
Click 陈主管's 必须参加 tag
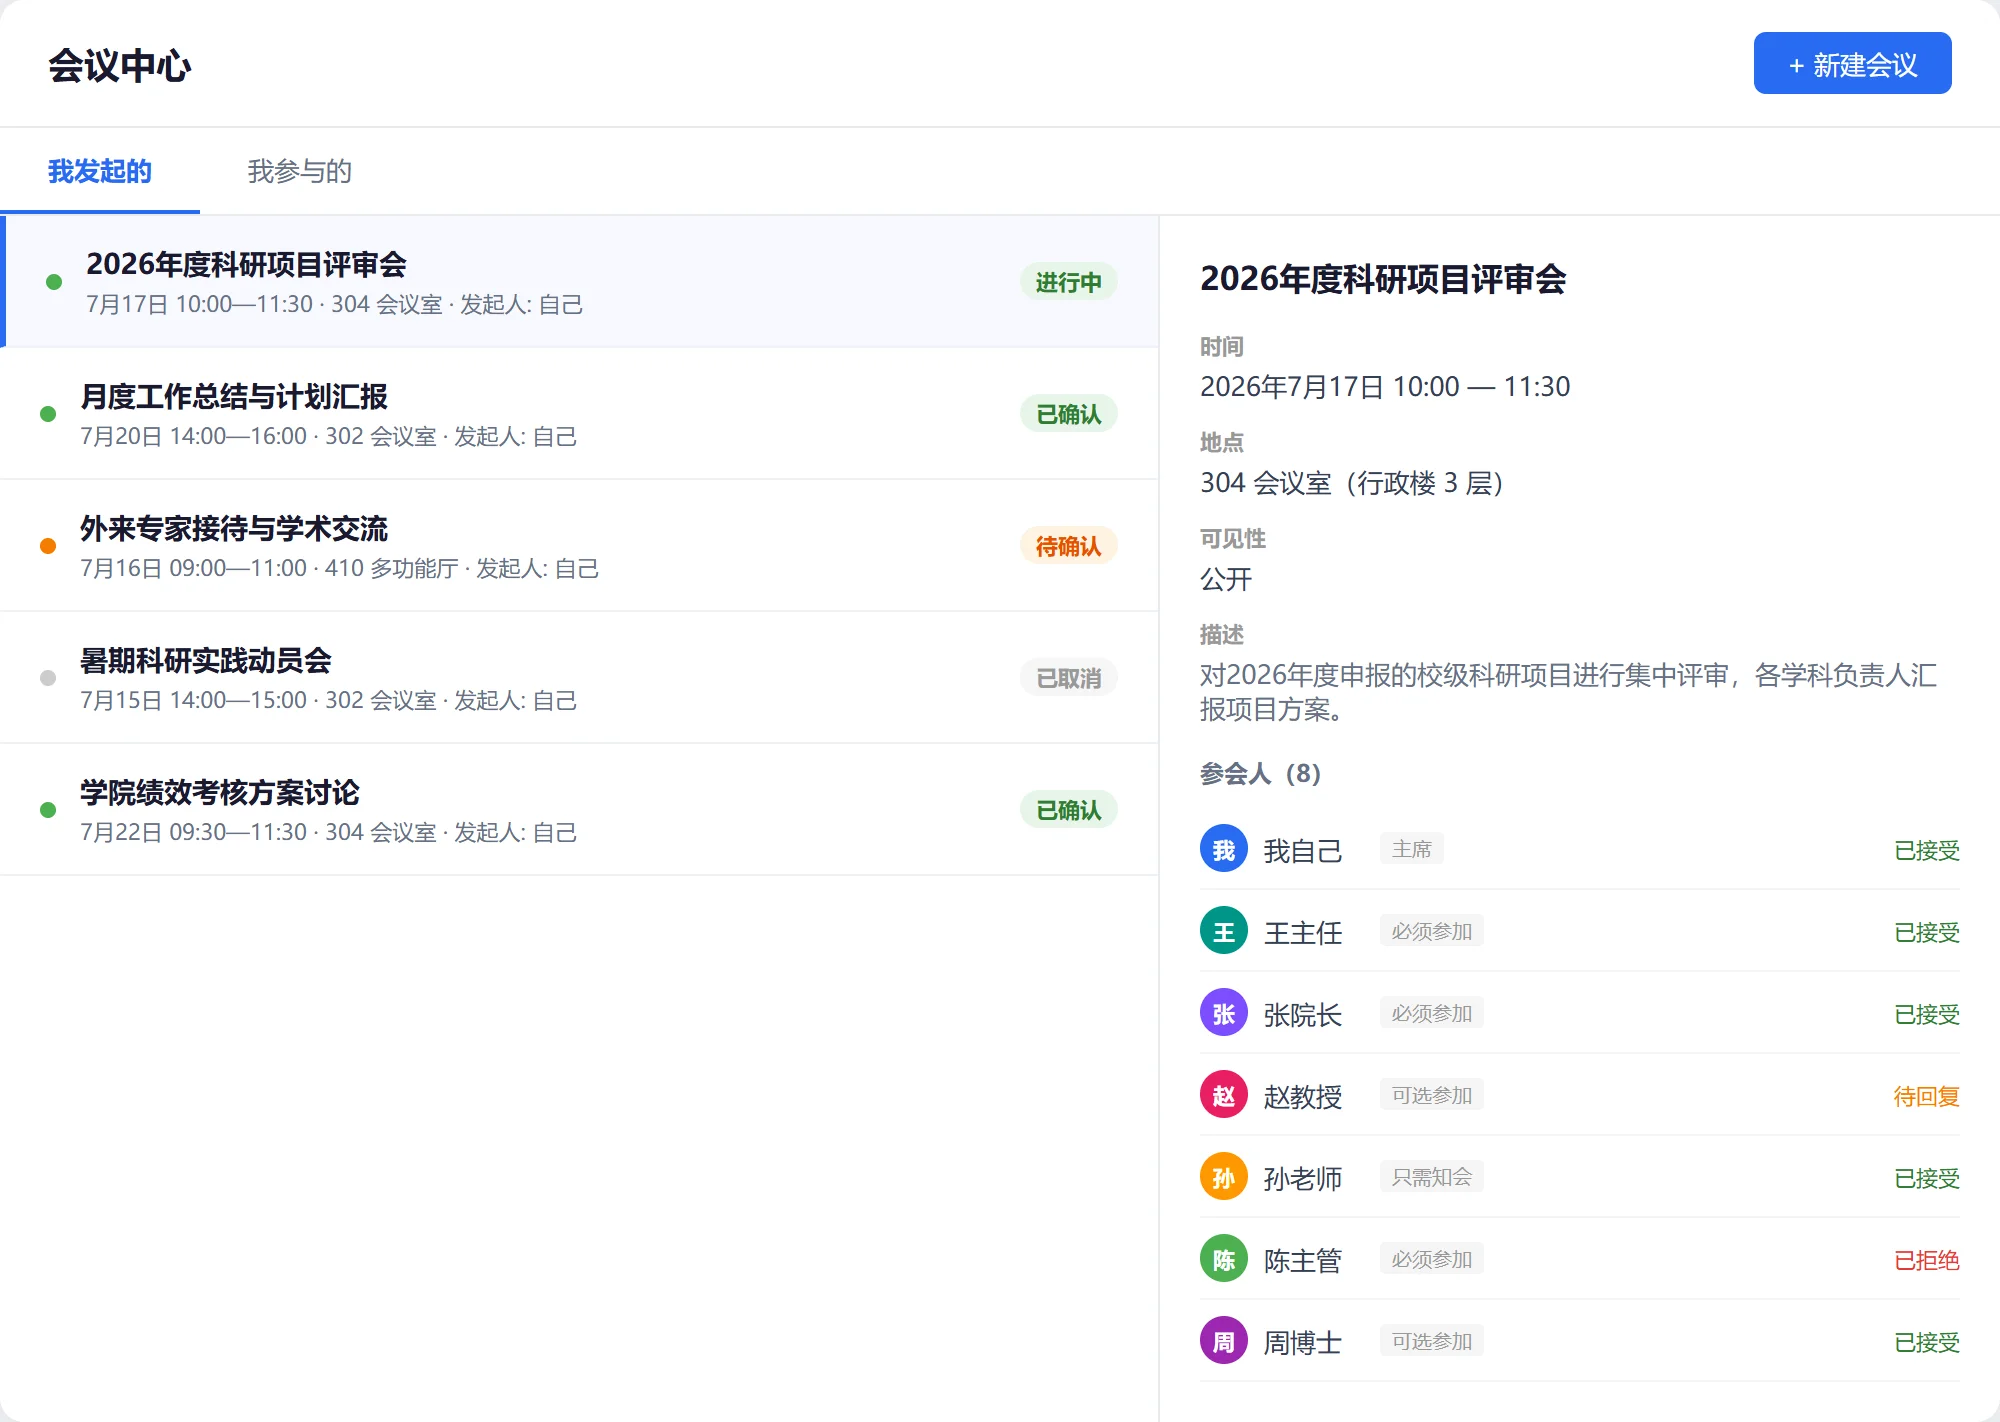pyautogui.click(x=1432, y=1259)
